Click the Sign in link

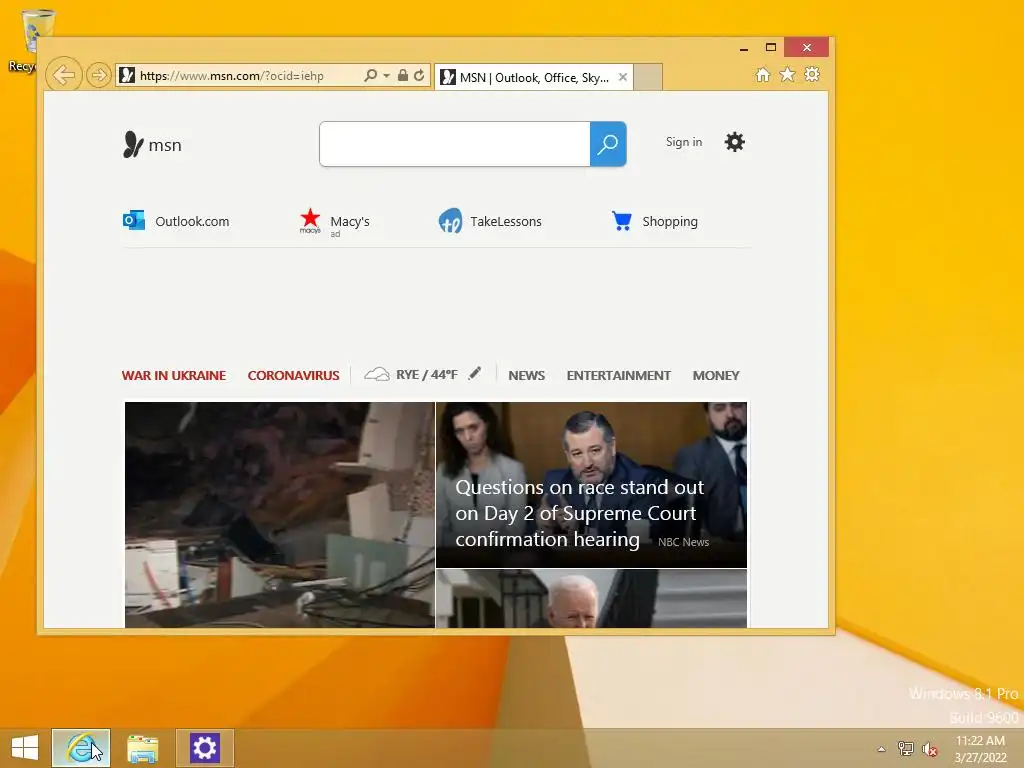(x=684, y=142)
